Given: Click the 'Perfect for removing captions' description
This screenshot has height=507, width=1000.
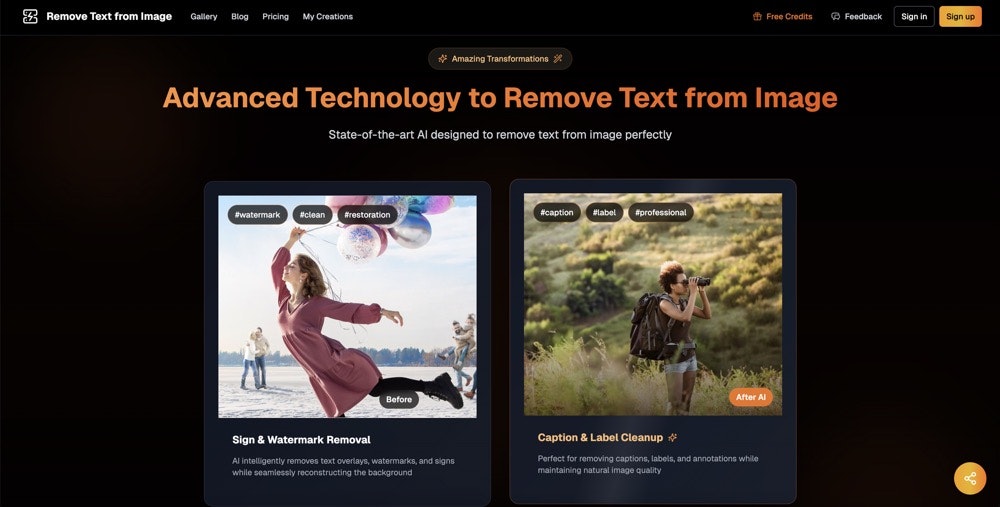Looking at the screenshot, I should tap(648, 464).
